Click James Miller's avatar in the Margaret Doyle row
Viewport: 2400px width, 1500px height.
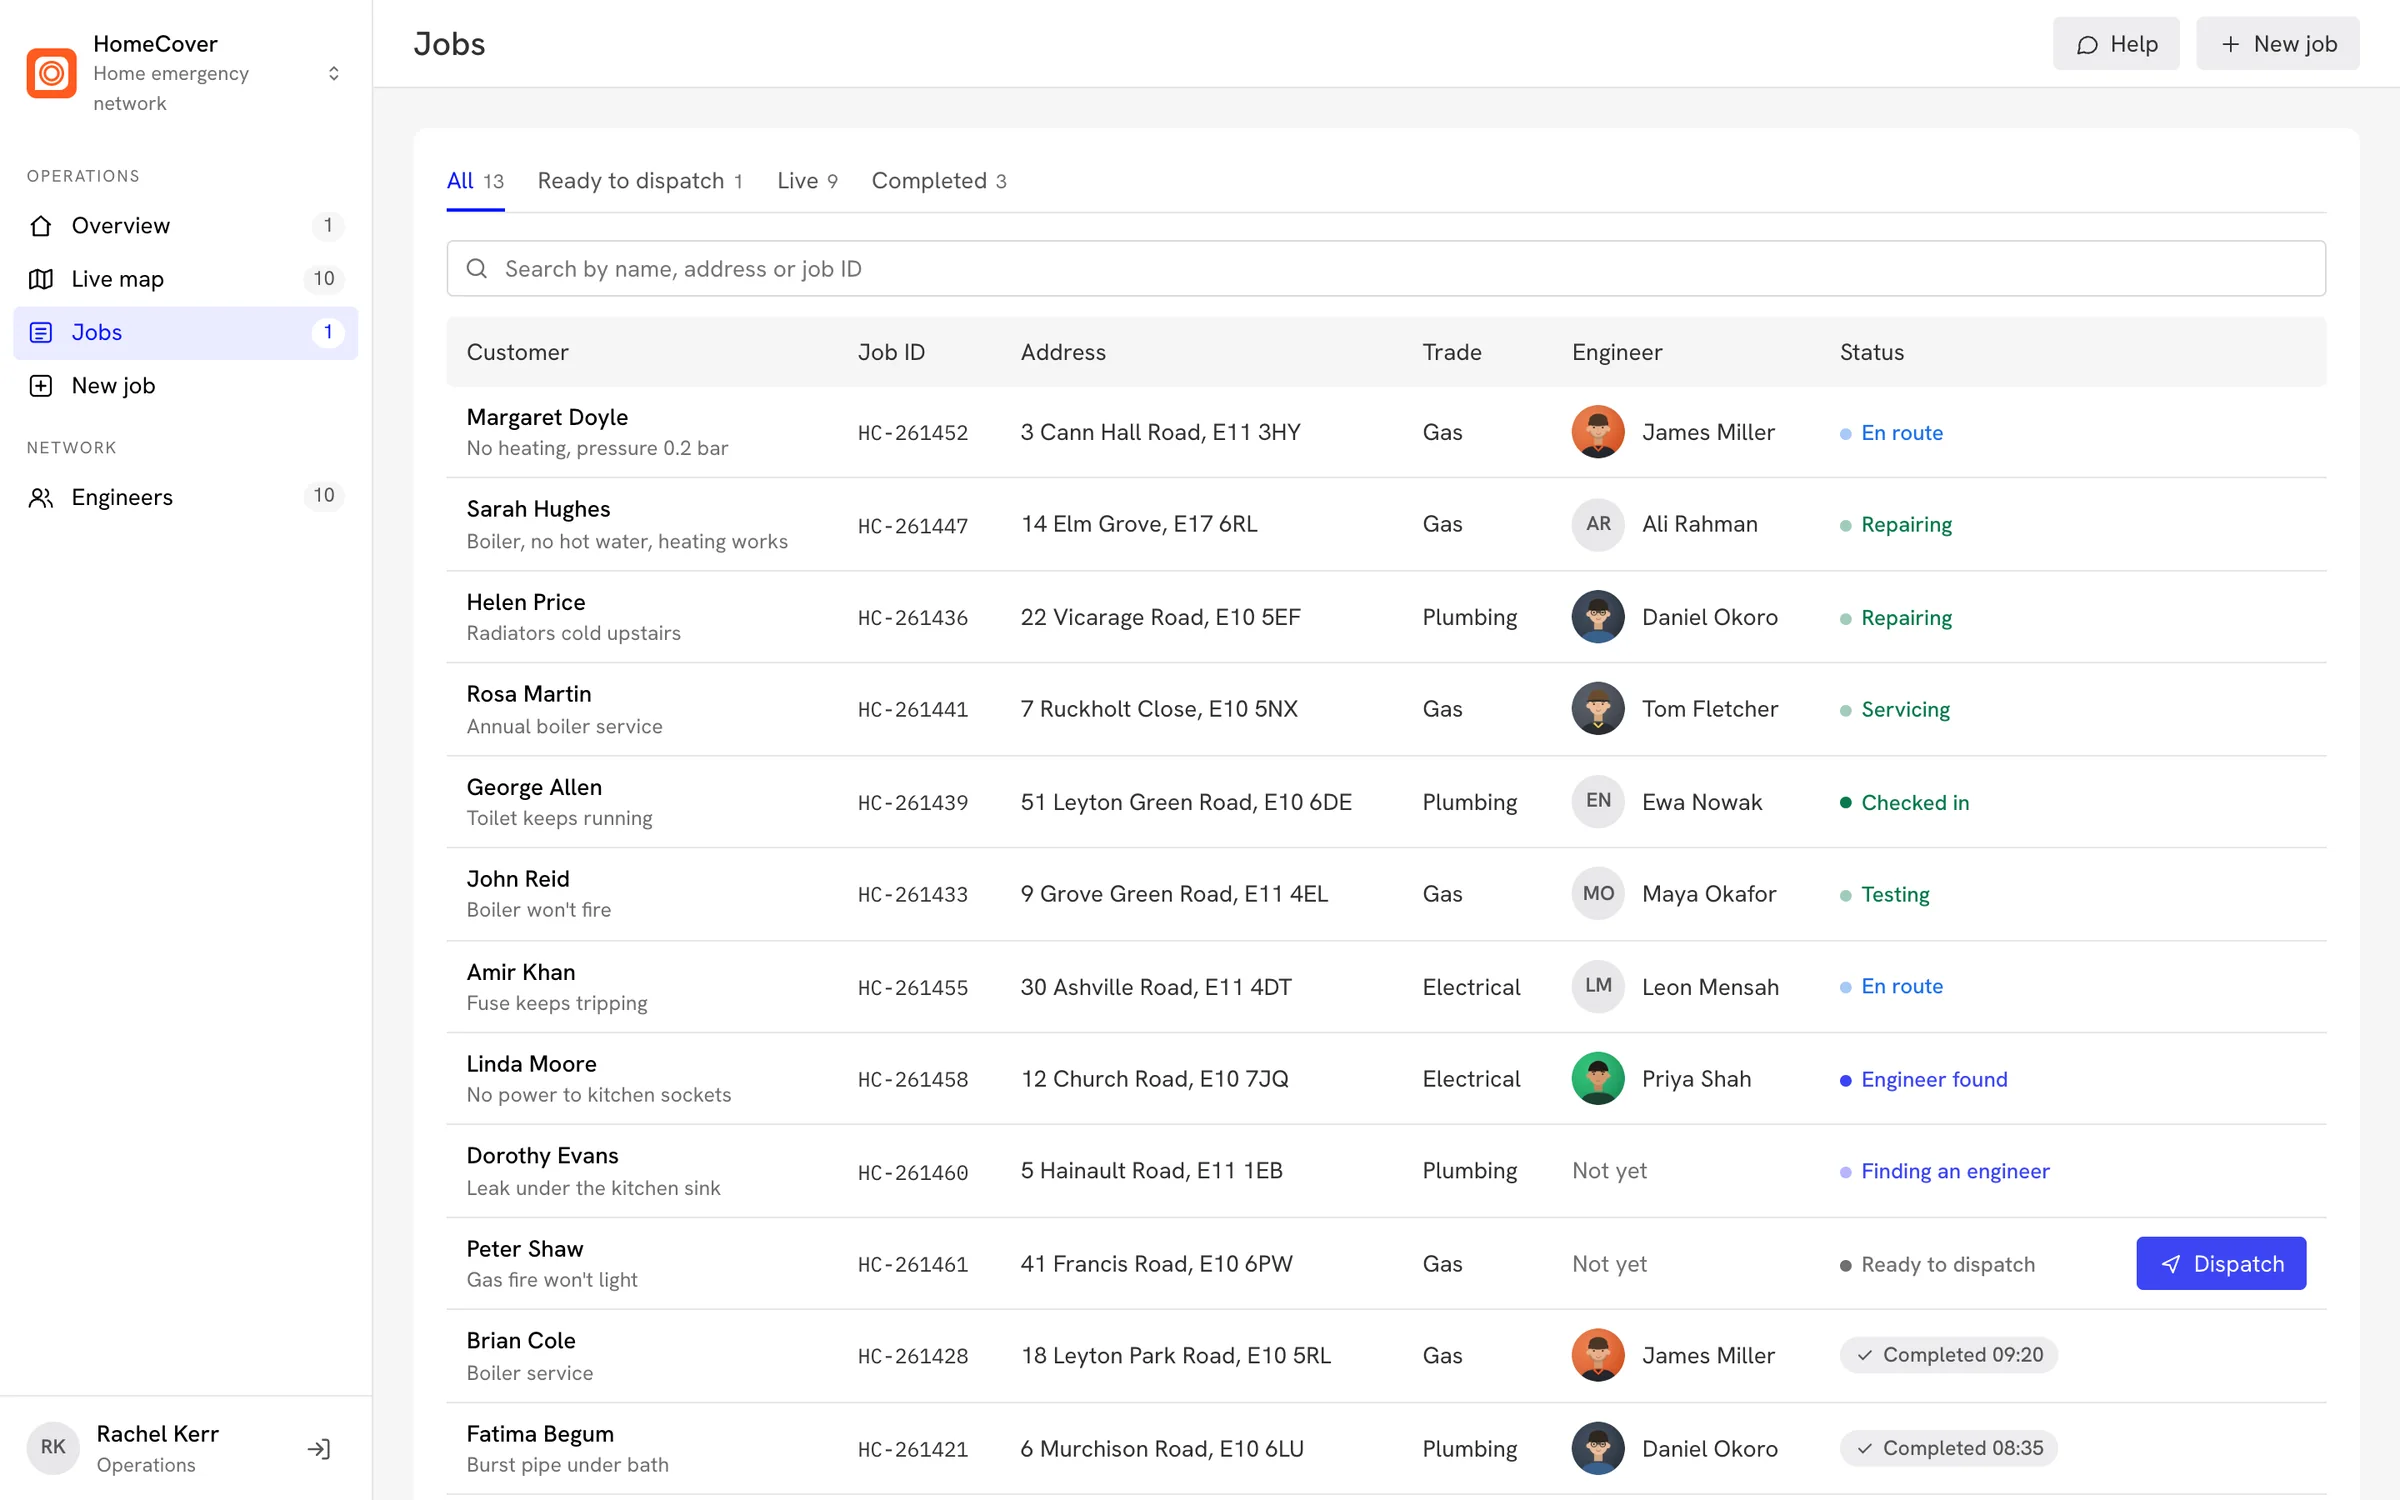click(1598, 432)
